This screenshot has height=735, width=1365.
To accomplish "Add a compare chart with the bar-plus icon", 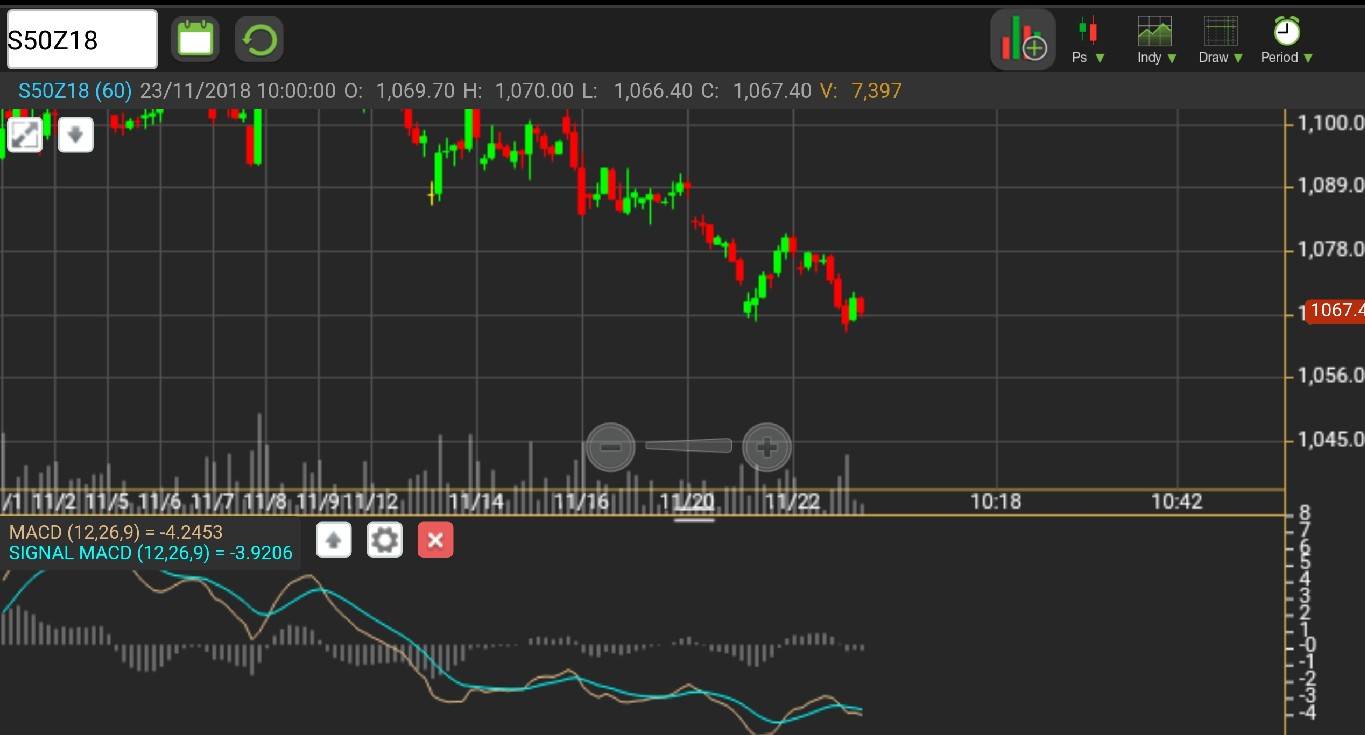I will coord(1022,40).
